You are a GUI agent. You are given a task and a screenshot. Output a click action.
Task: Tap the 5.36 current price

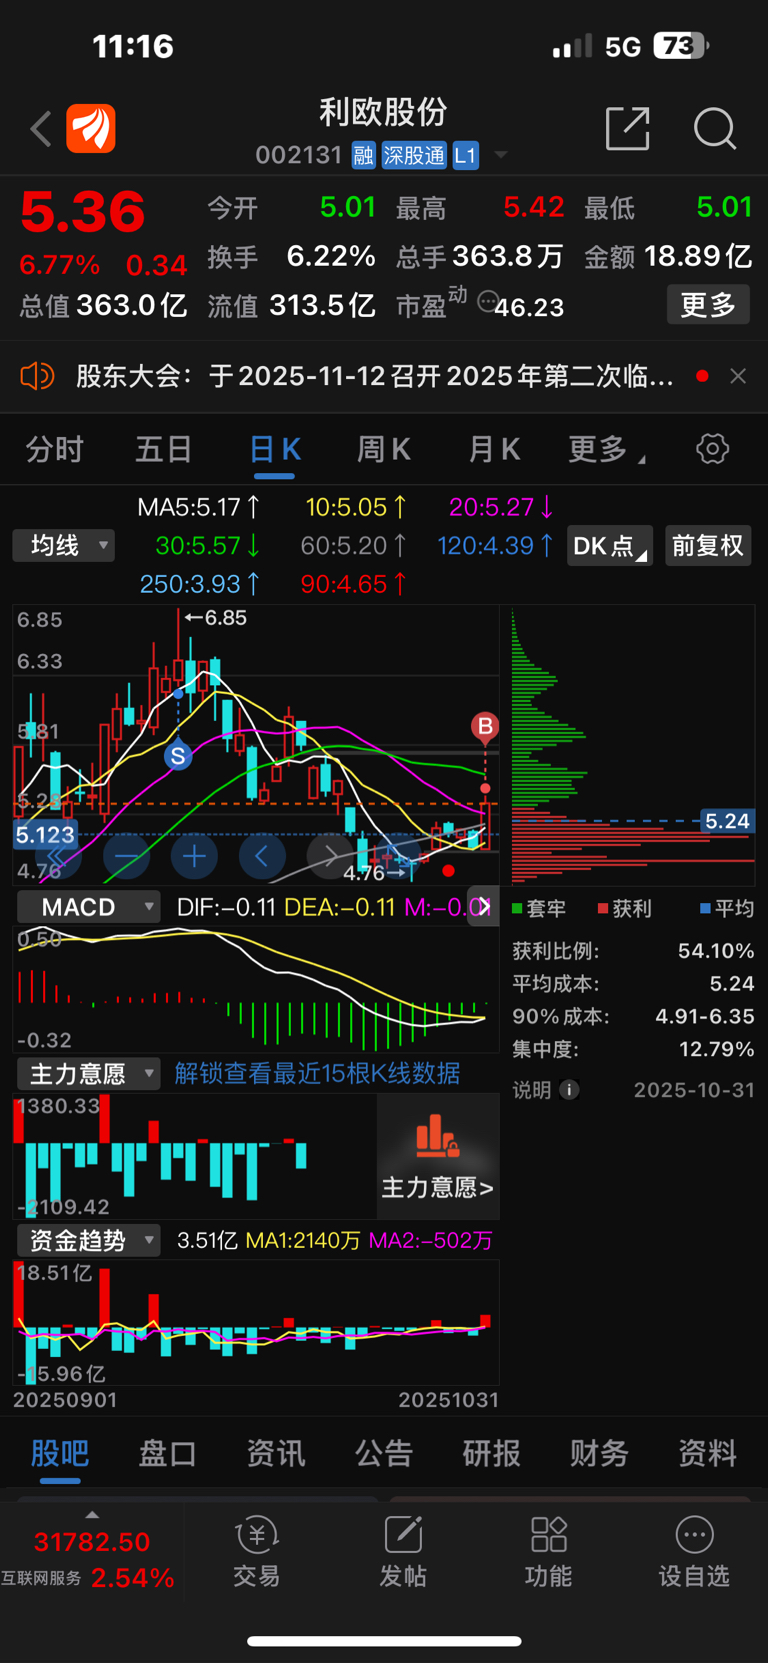83,212
